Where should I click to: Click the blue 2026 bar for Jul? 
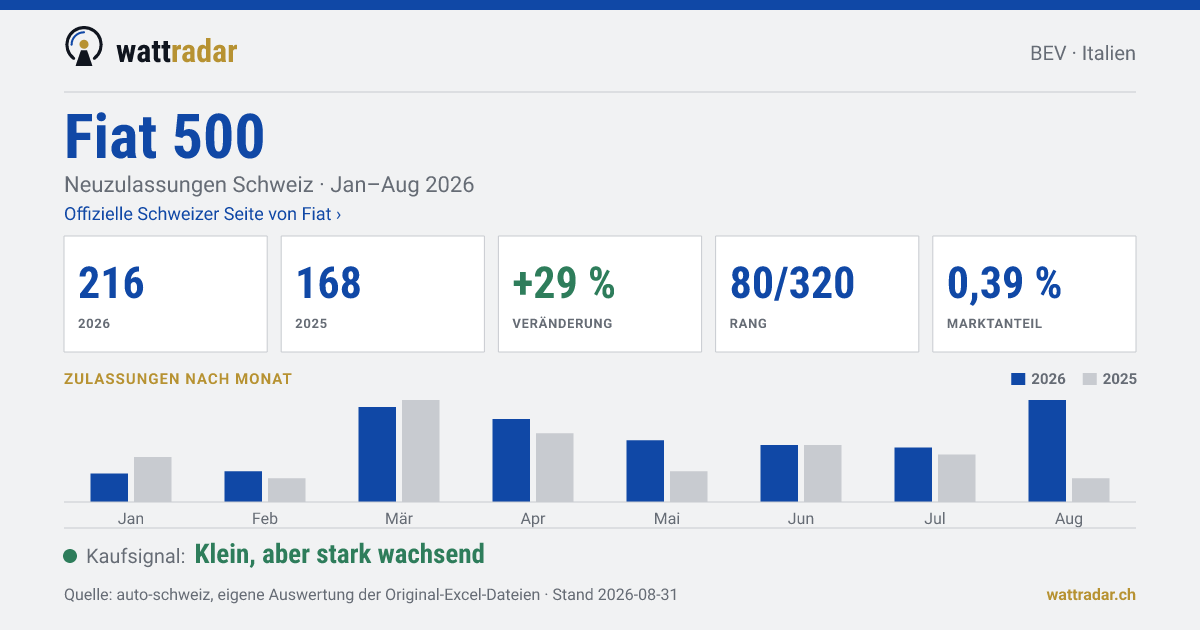click(913, 474)
